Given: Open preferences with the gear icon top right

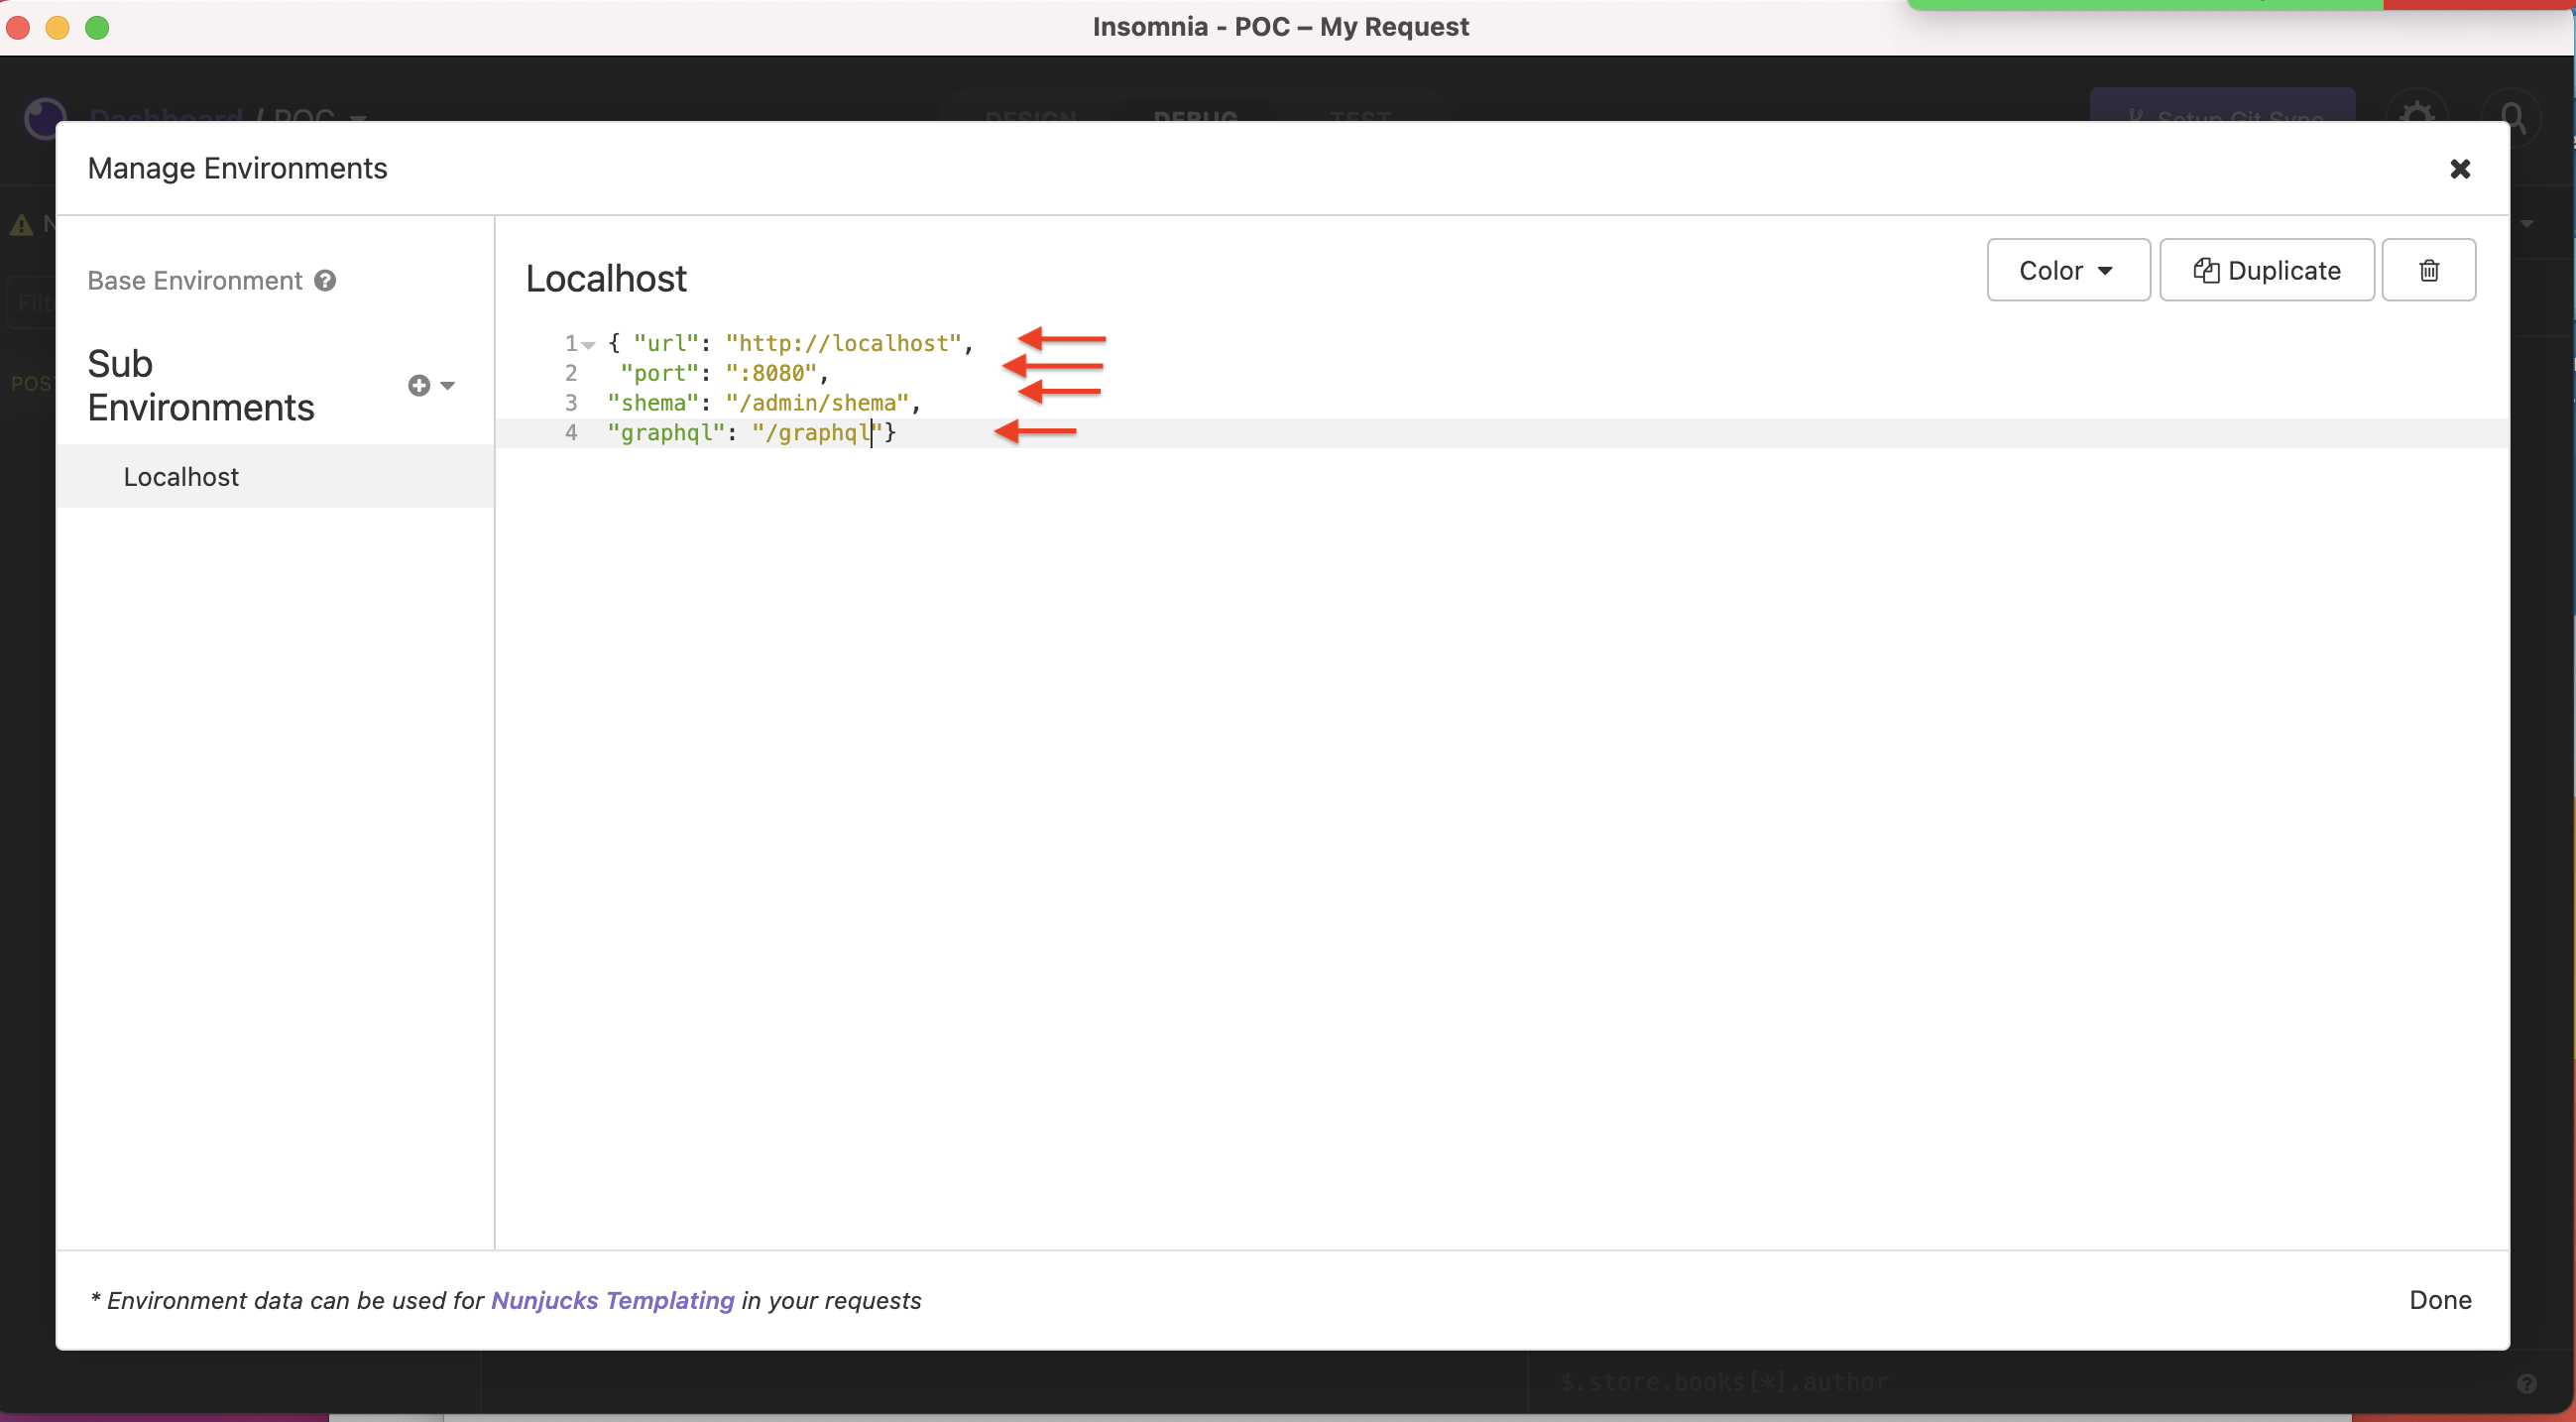Looking at the screenshot, I should click(2419, 117).
